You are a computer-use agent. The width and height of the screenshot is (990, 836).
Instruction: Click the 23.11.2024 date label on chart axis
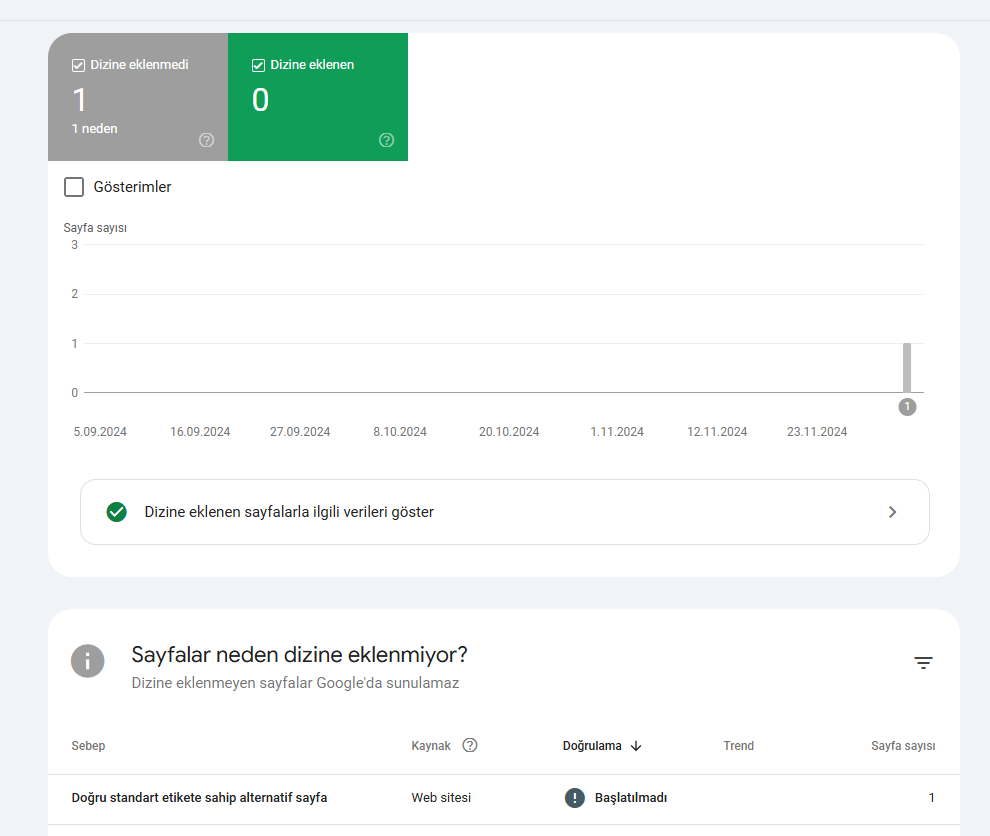(x=816, y=432)
